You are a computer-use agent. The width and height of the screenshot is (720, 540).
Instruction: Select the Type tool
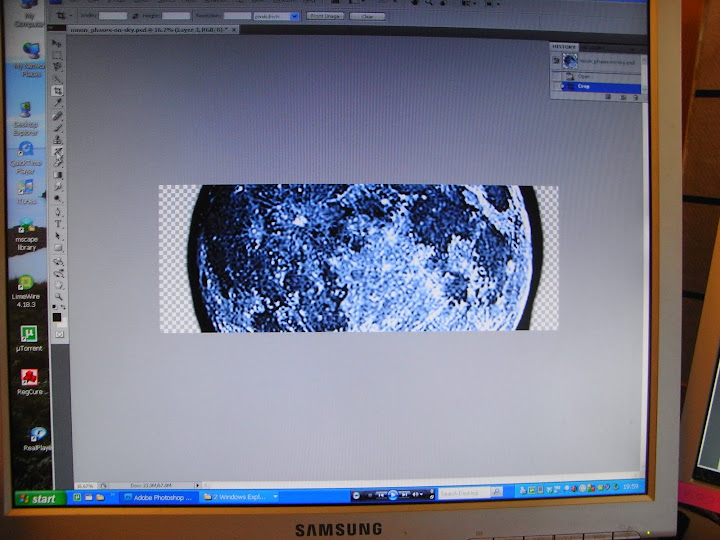coord(58,224)
